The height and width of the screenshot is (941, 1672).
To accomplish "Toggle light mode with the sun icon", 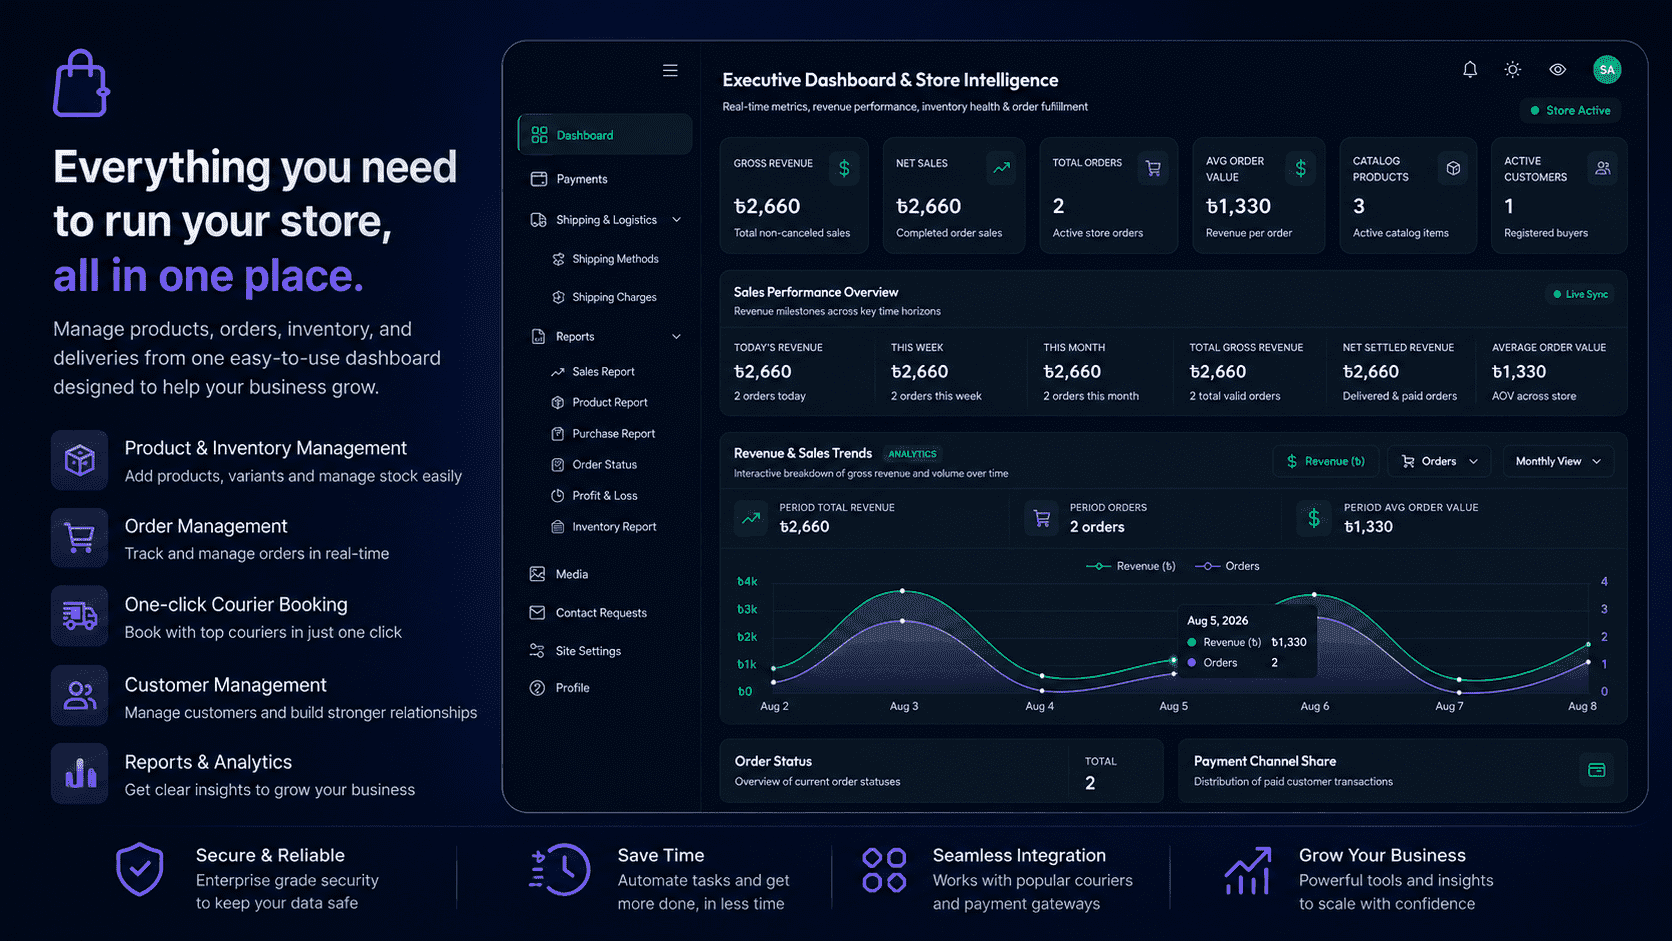I will click(x=1513, y=69).
